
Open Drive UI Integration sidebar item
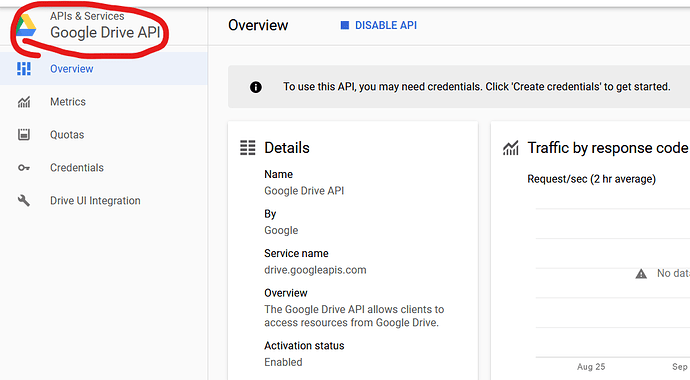[x=104, y=201]
